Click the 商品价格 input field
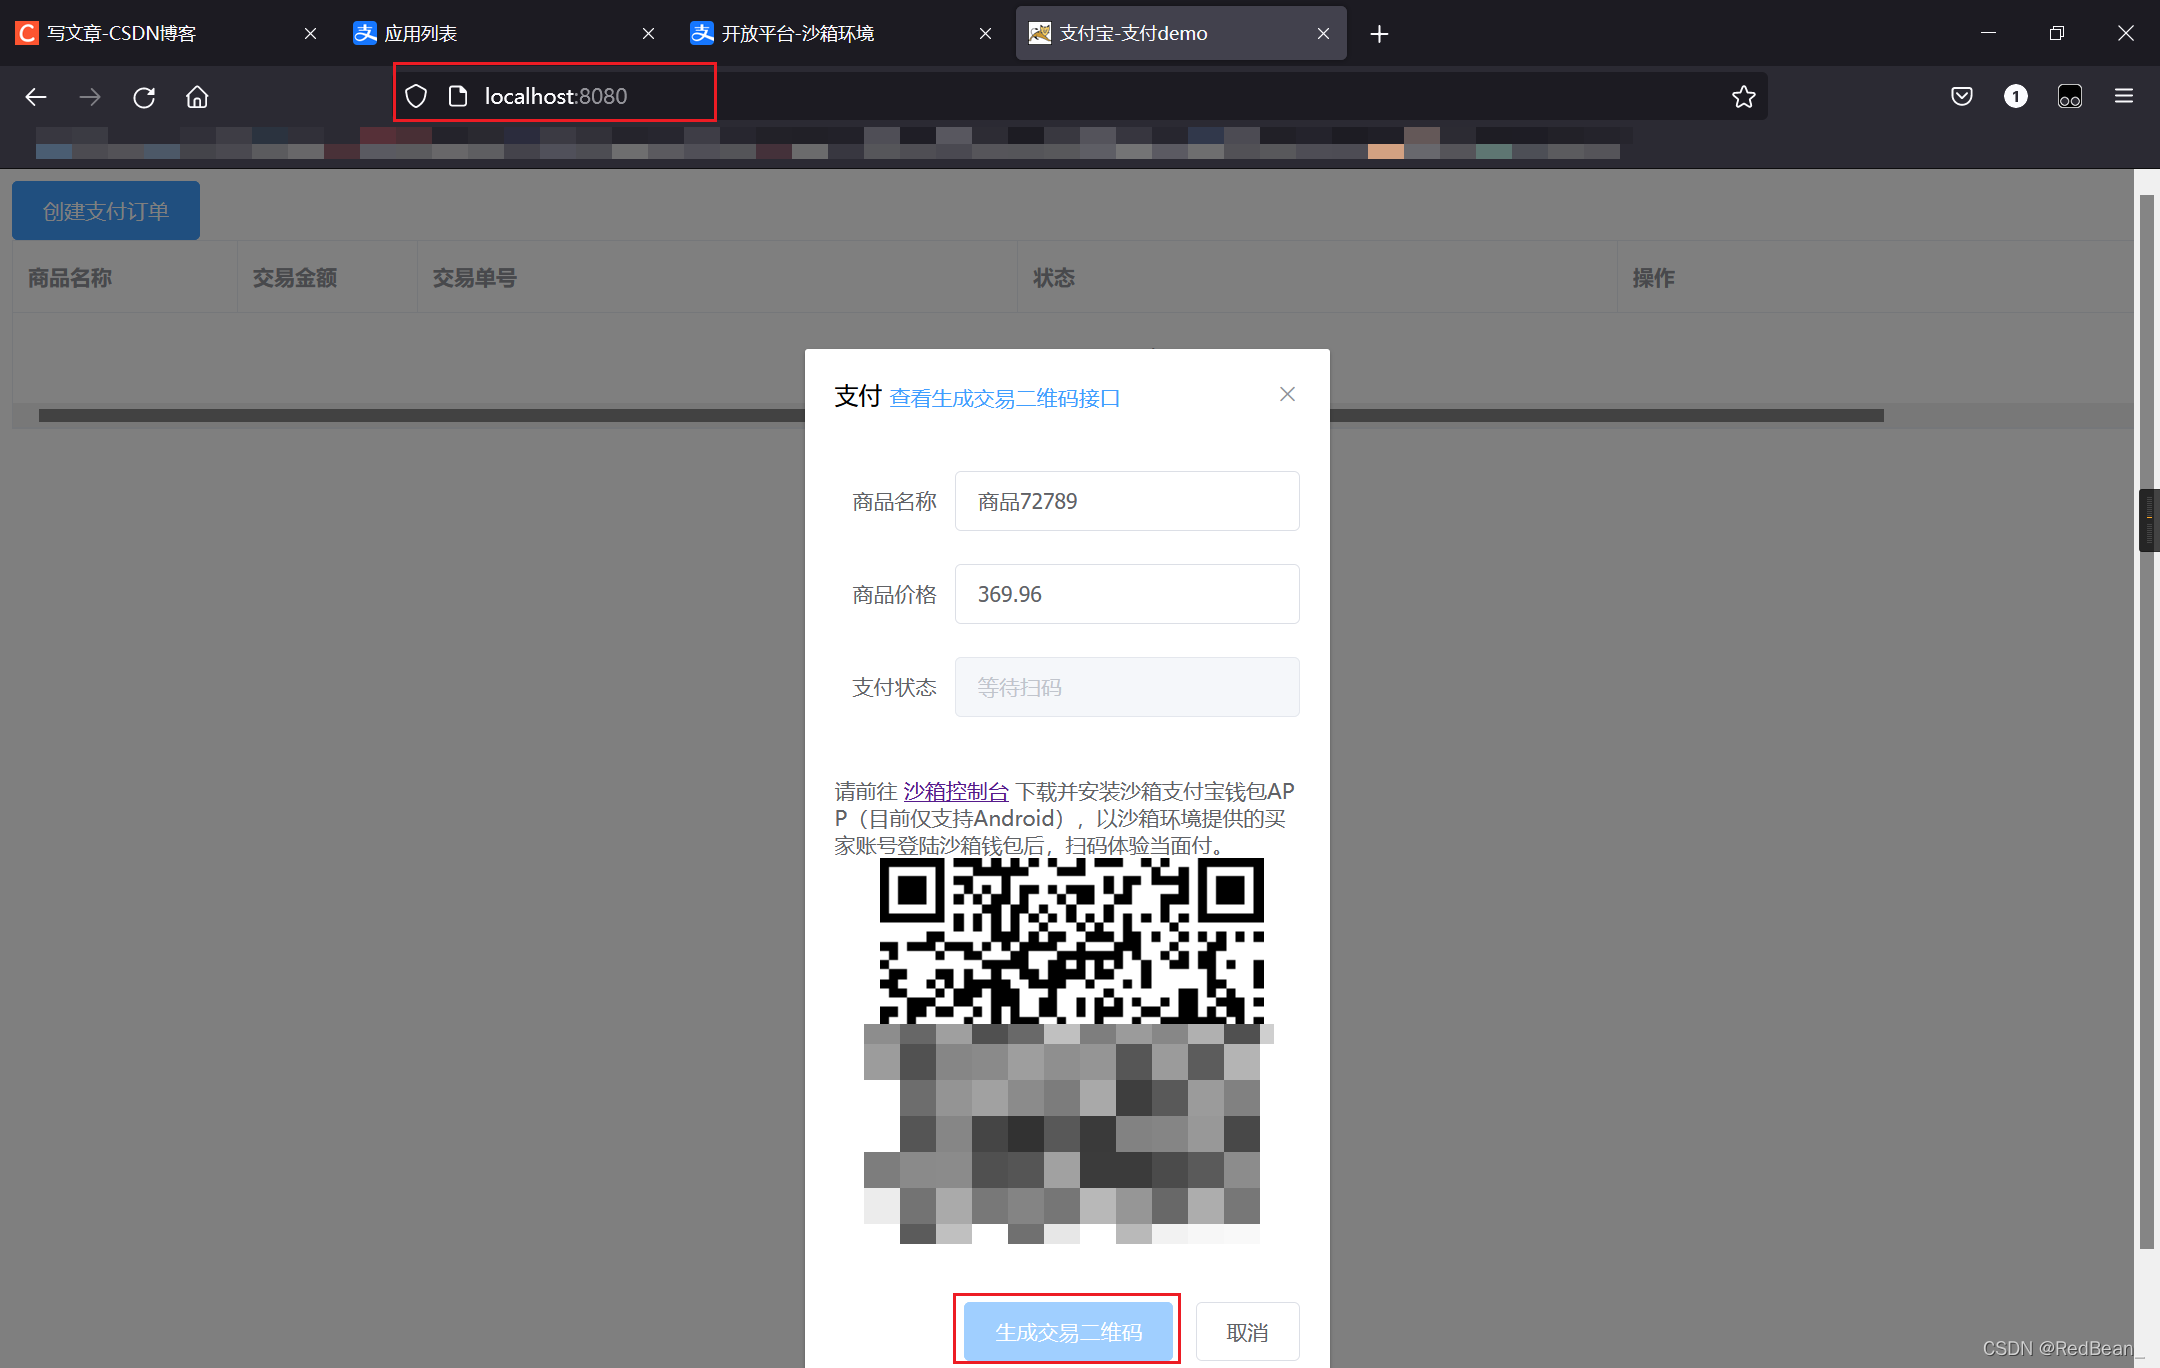Viewport: 2160px width, 1368px height. point(1126,594)
